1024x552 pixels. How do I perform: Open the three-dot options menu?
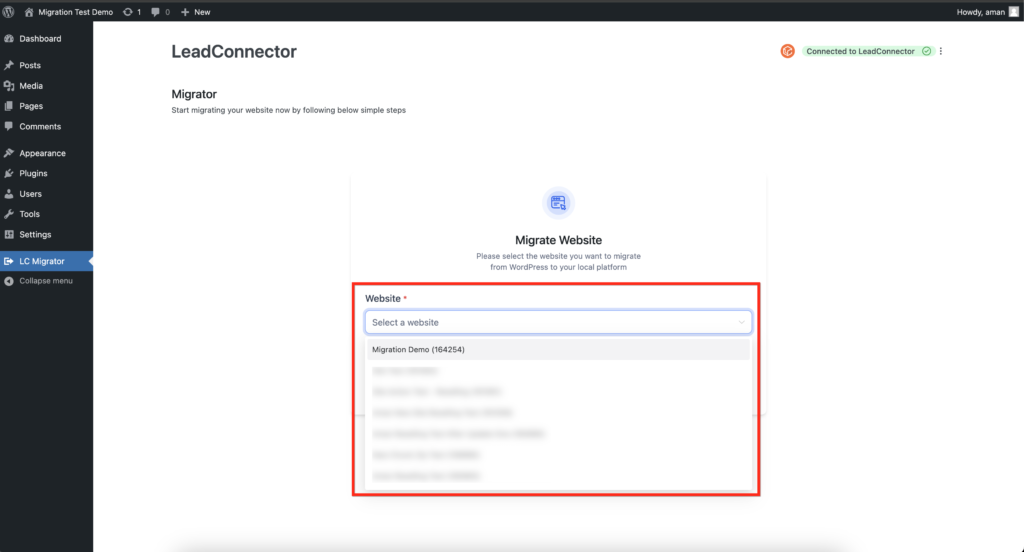click(941, 51)
